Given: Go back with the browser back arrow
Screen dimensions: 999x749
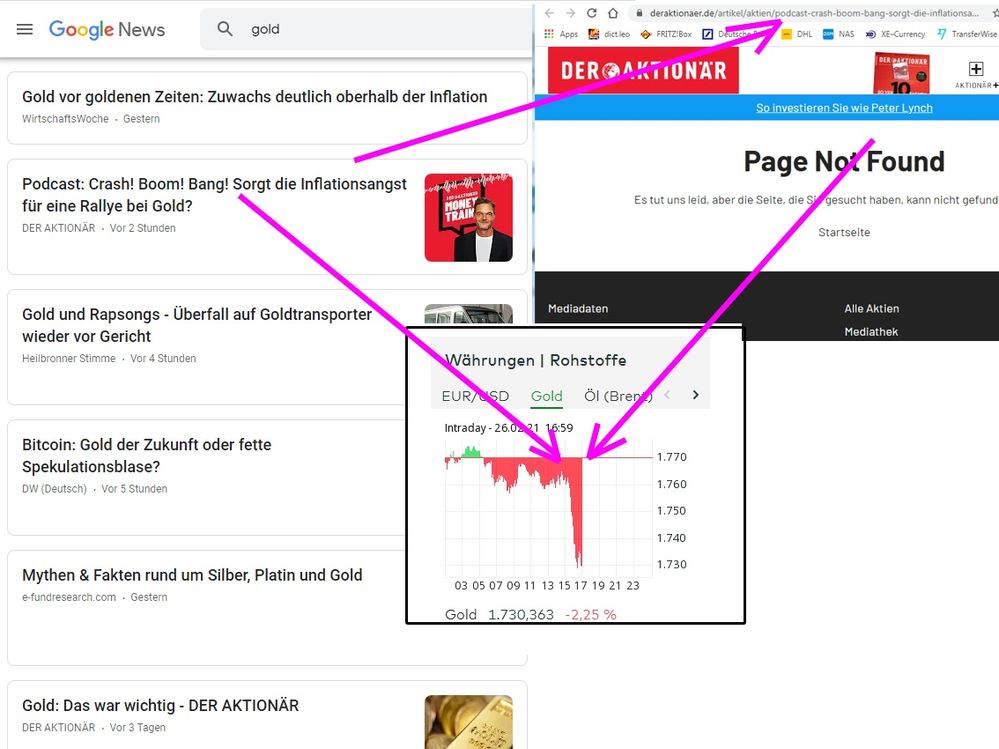Looking at the screenshot, I should pyautogui.click(x=549, y=13).
